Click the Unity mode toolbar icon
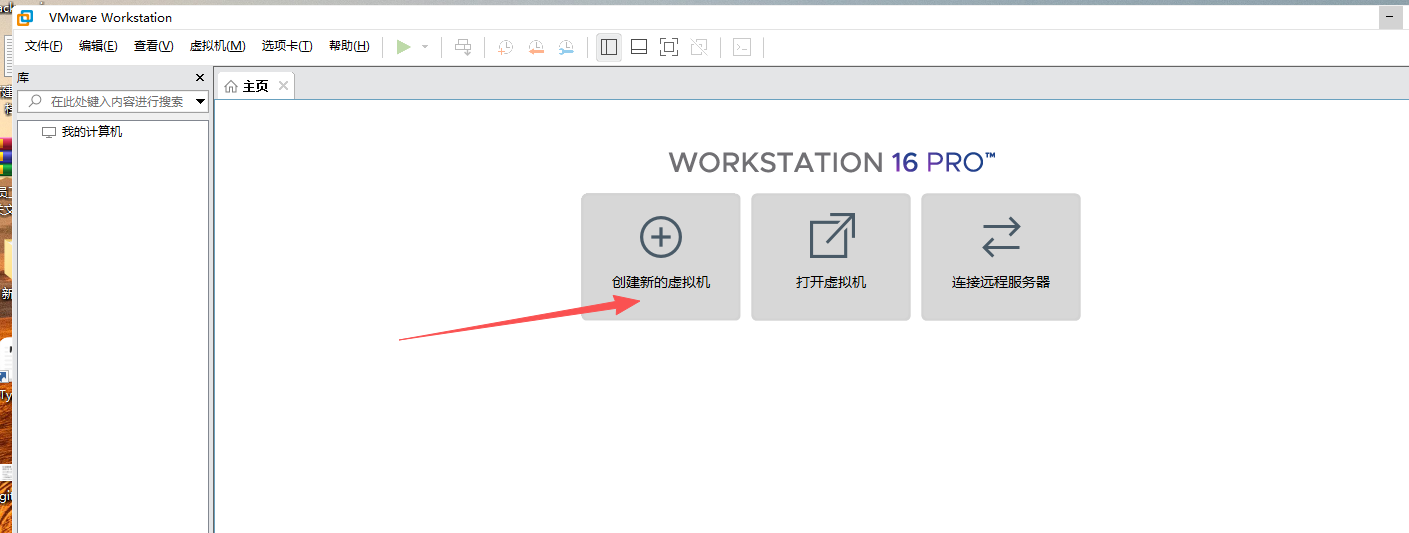The width and height of the screenshot is (1409, 533). [x=699, y=47]
